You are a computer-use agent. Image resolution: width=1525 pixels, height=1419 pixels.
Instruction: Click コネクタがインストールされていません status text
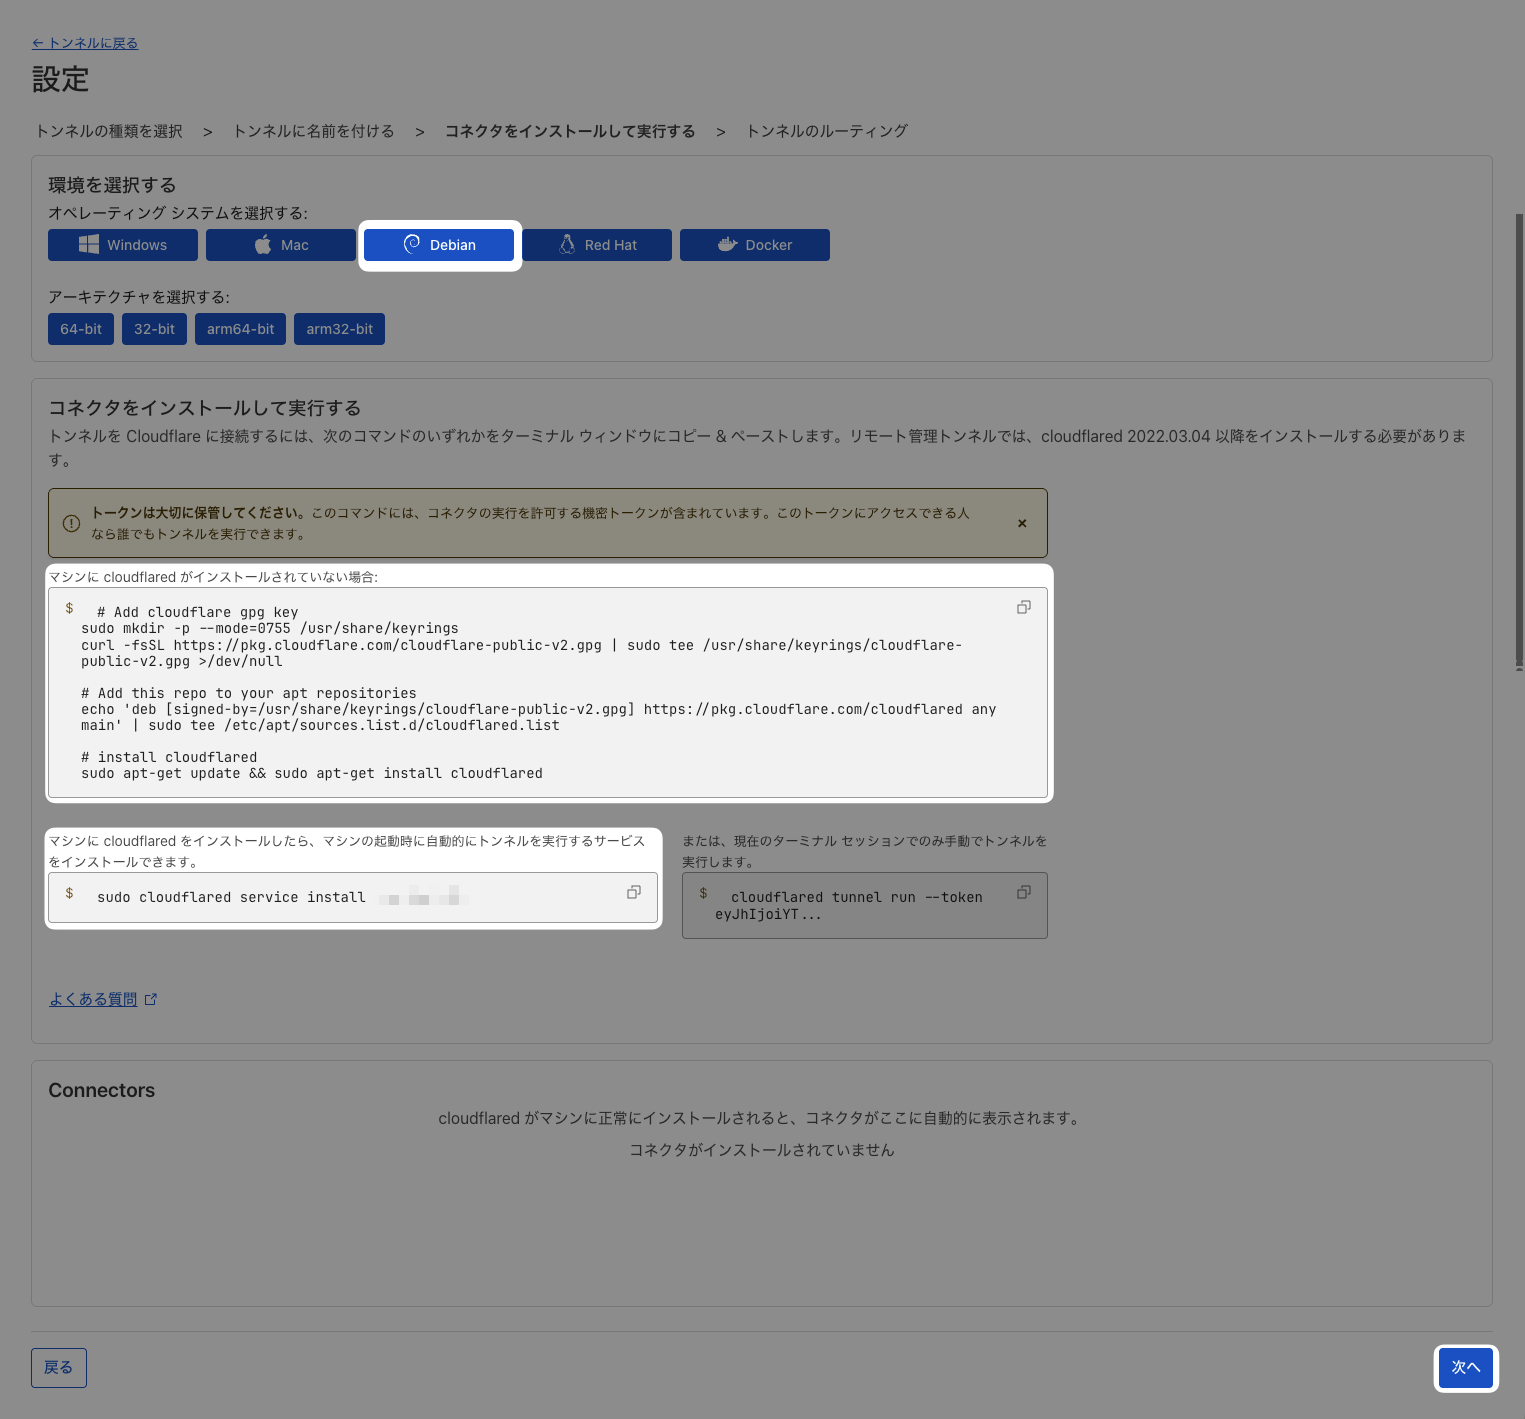pos(762,1150)
